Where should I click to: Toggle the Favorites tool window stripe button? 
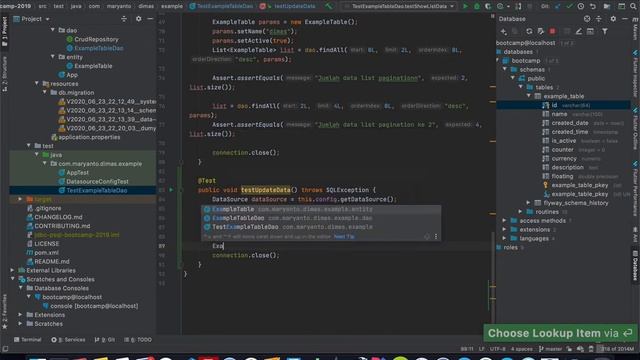coord(4,311)
